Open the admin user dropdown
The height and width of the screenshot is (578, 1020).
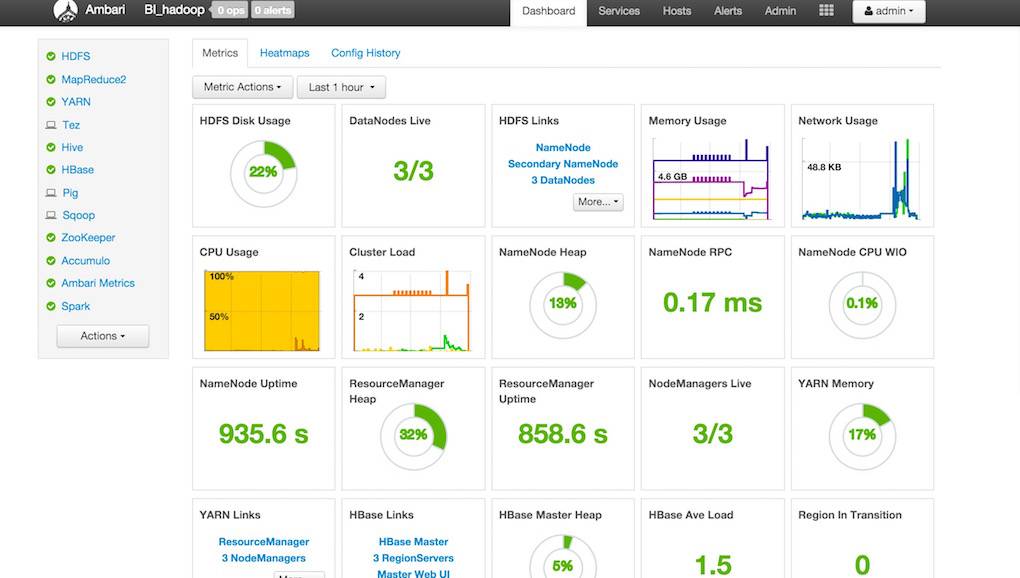tap(889, 11)
